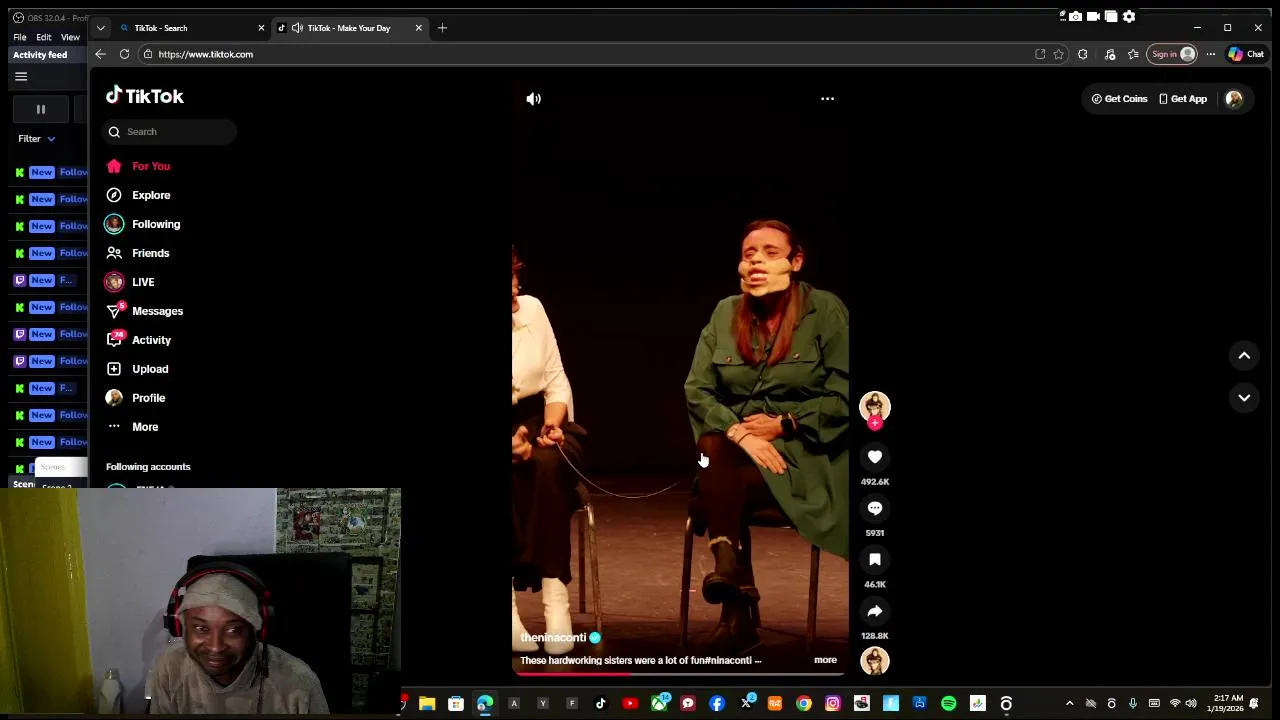This screenshot has height=720, width=1280.
Task: Seek along the video progress bar
Action: click(679, 674)
